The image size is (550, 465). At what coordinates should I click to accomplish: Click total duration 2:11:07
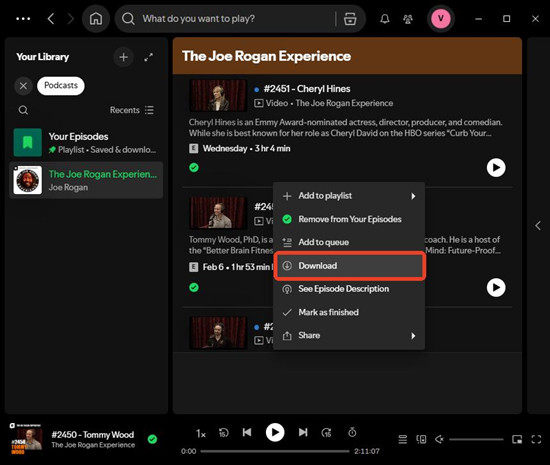point(367,451)
